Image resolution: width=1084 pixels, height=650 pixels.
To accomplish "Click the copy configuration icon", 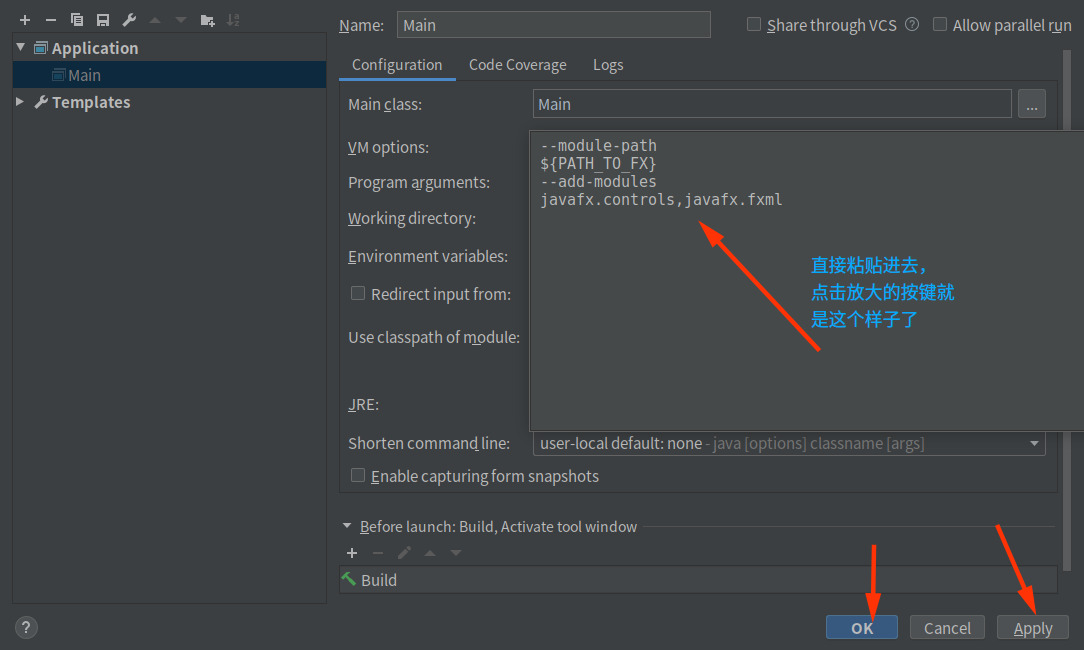I will 76,19.
